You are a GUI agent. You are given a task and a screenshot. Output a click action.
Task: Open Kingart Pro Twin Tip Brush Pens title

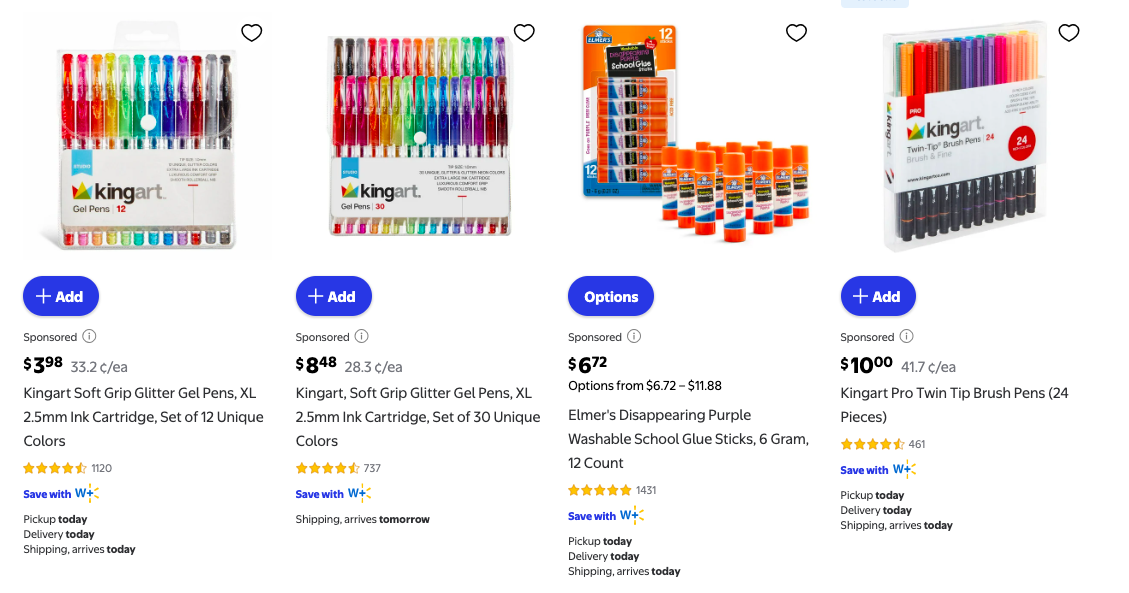(x=954, y=404)
